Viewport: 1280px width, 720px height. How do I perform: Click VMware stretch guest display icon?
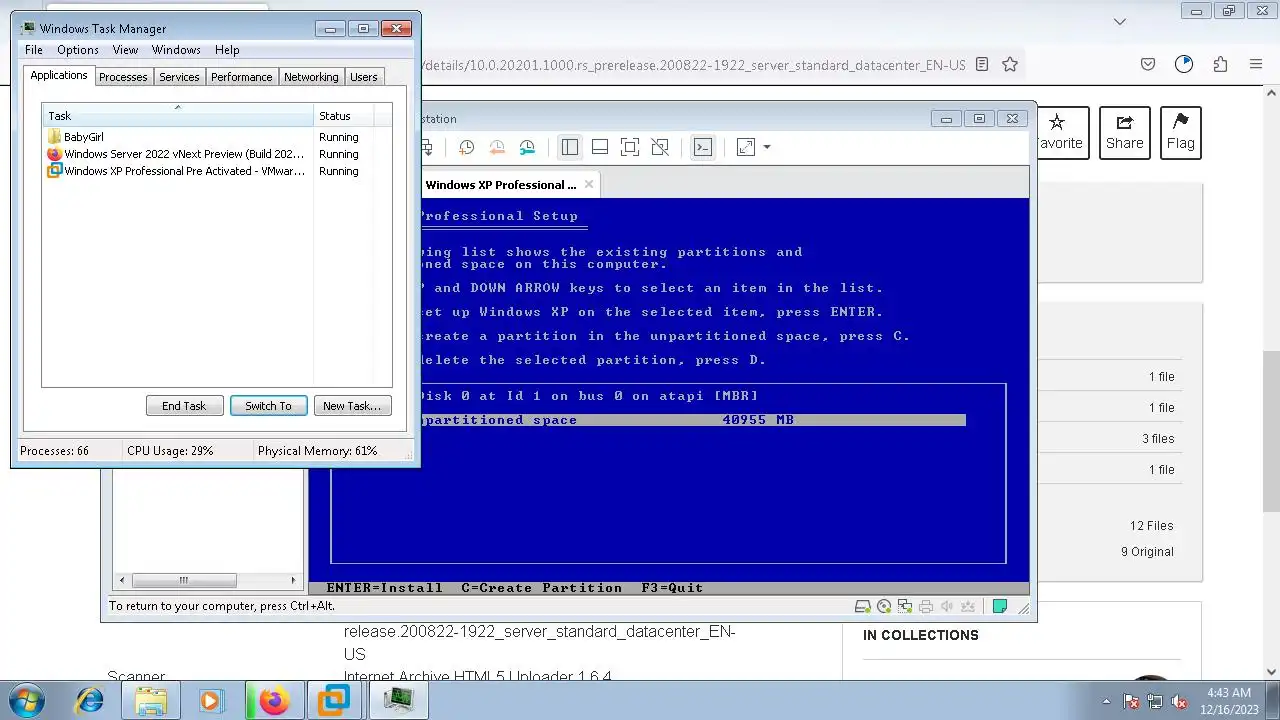(746, 148)
